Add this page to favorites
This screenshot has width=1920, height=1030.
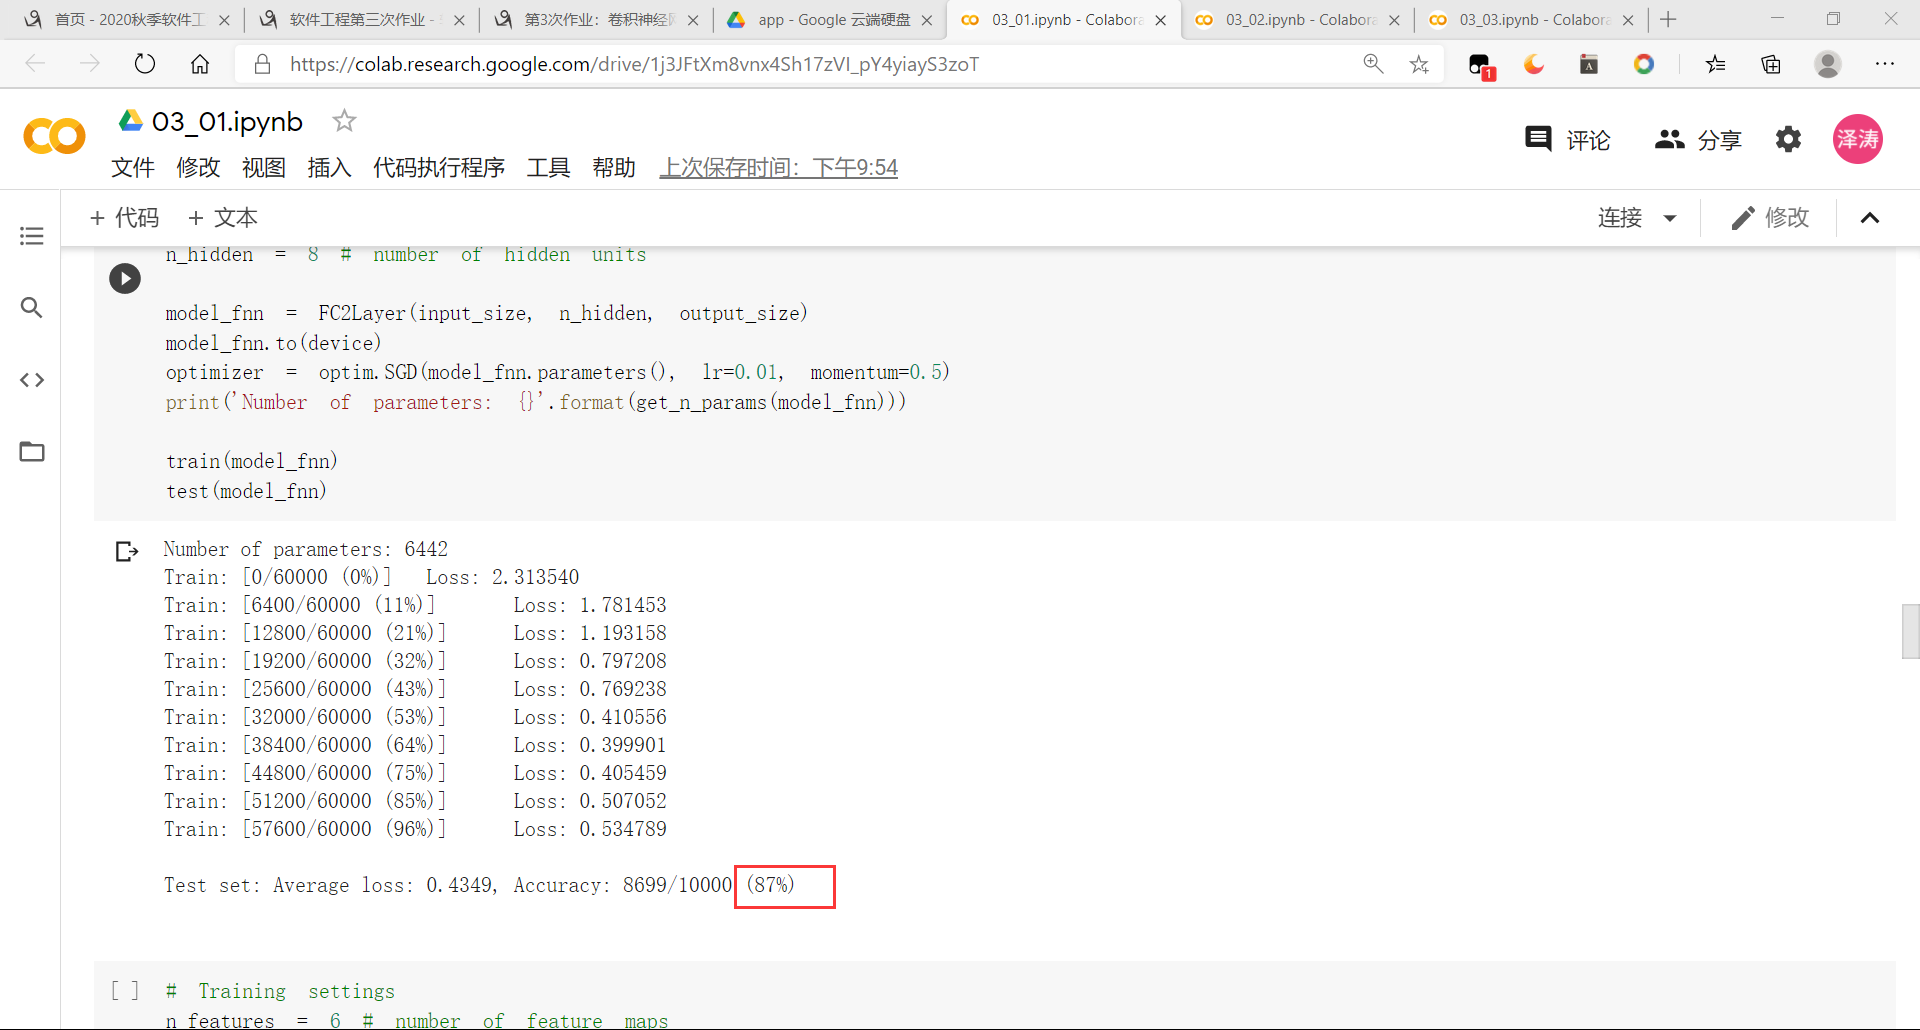point(1419,64)
